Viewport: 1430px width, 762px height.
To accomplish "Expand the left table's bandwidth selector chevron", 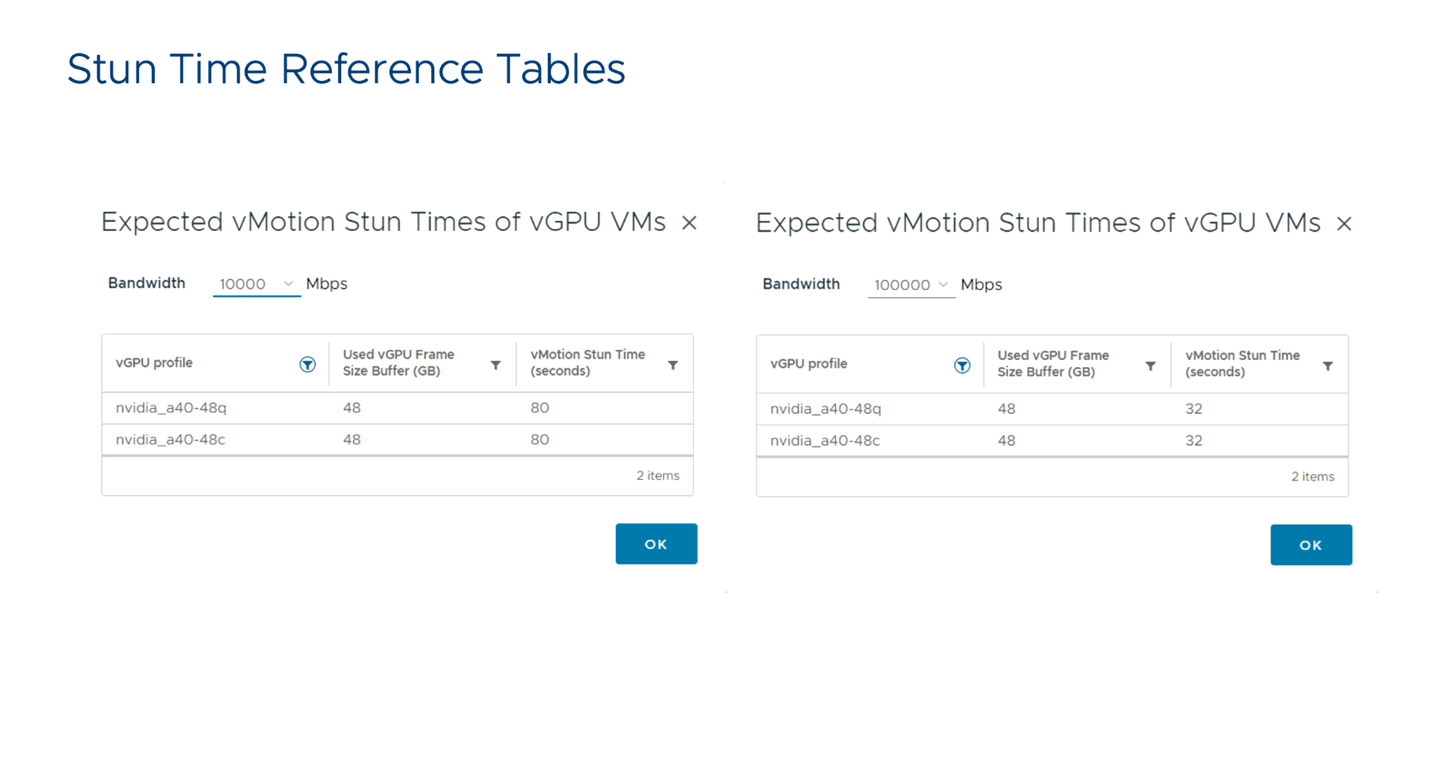I will click(x=288, y=283).
